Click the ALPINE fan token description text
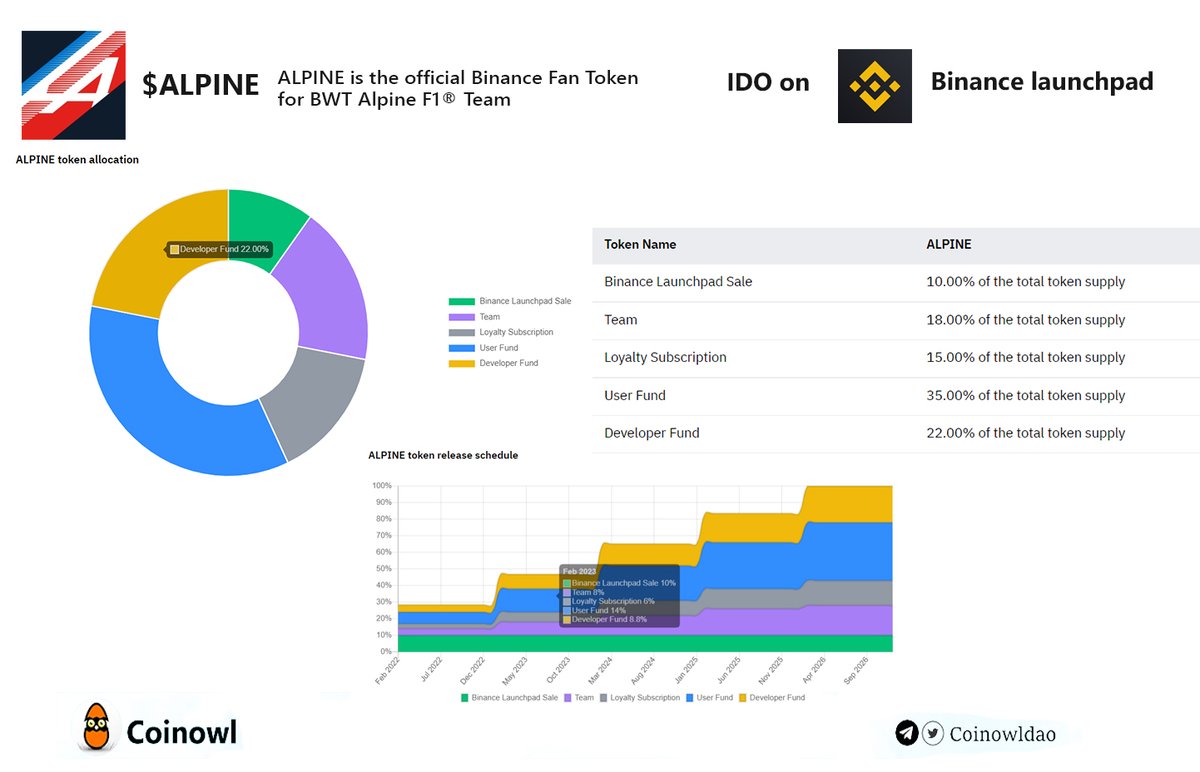Image resolution: width=1200 pixels, height=772 pixels. [x=458, y=88]
